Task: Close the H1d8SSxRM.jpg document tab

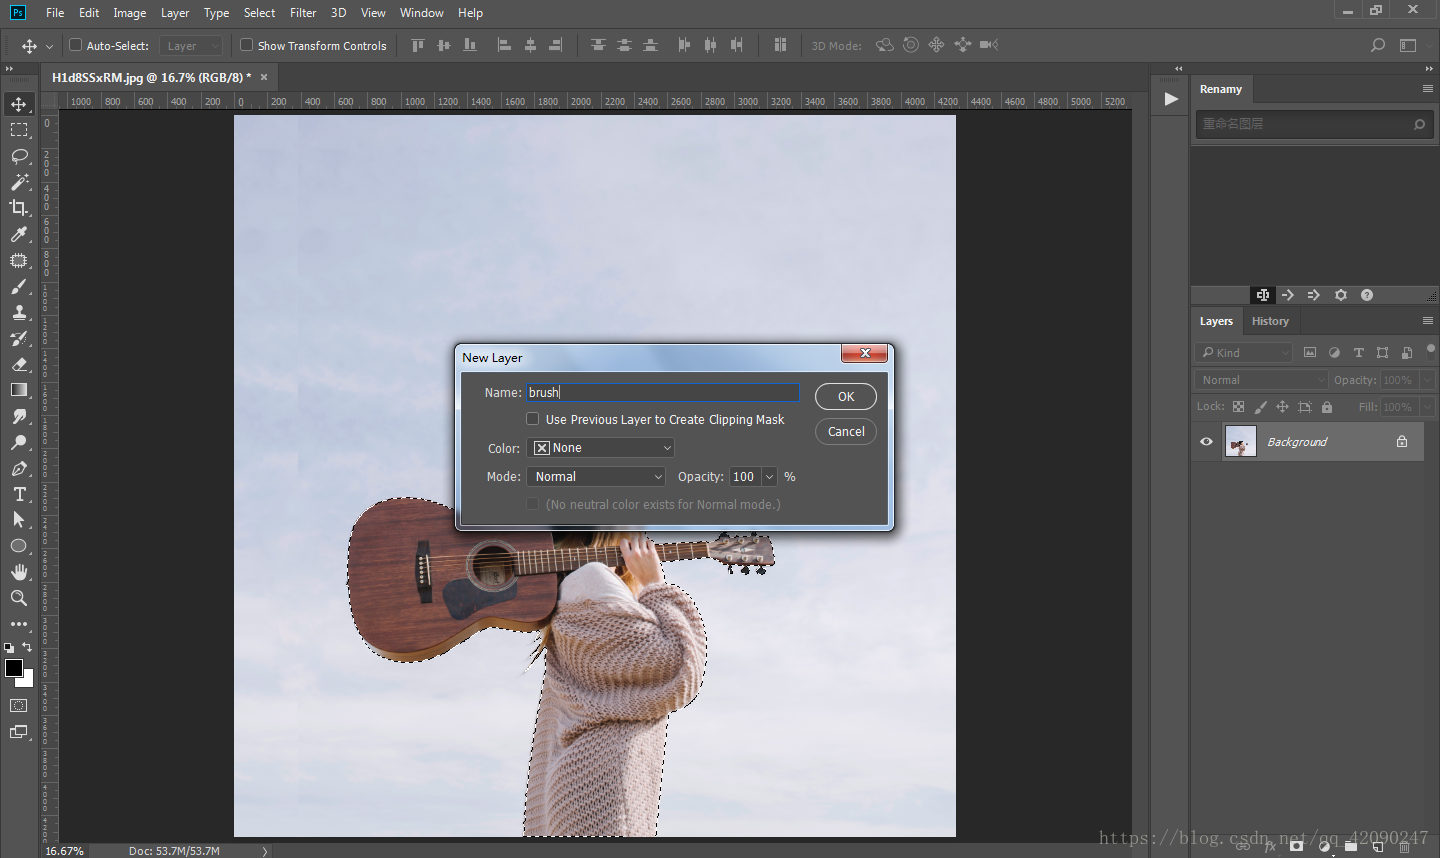Action: coord(264,77)
